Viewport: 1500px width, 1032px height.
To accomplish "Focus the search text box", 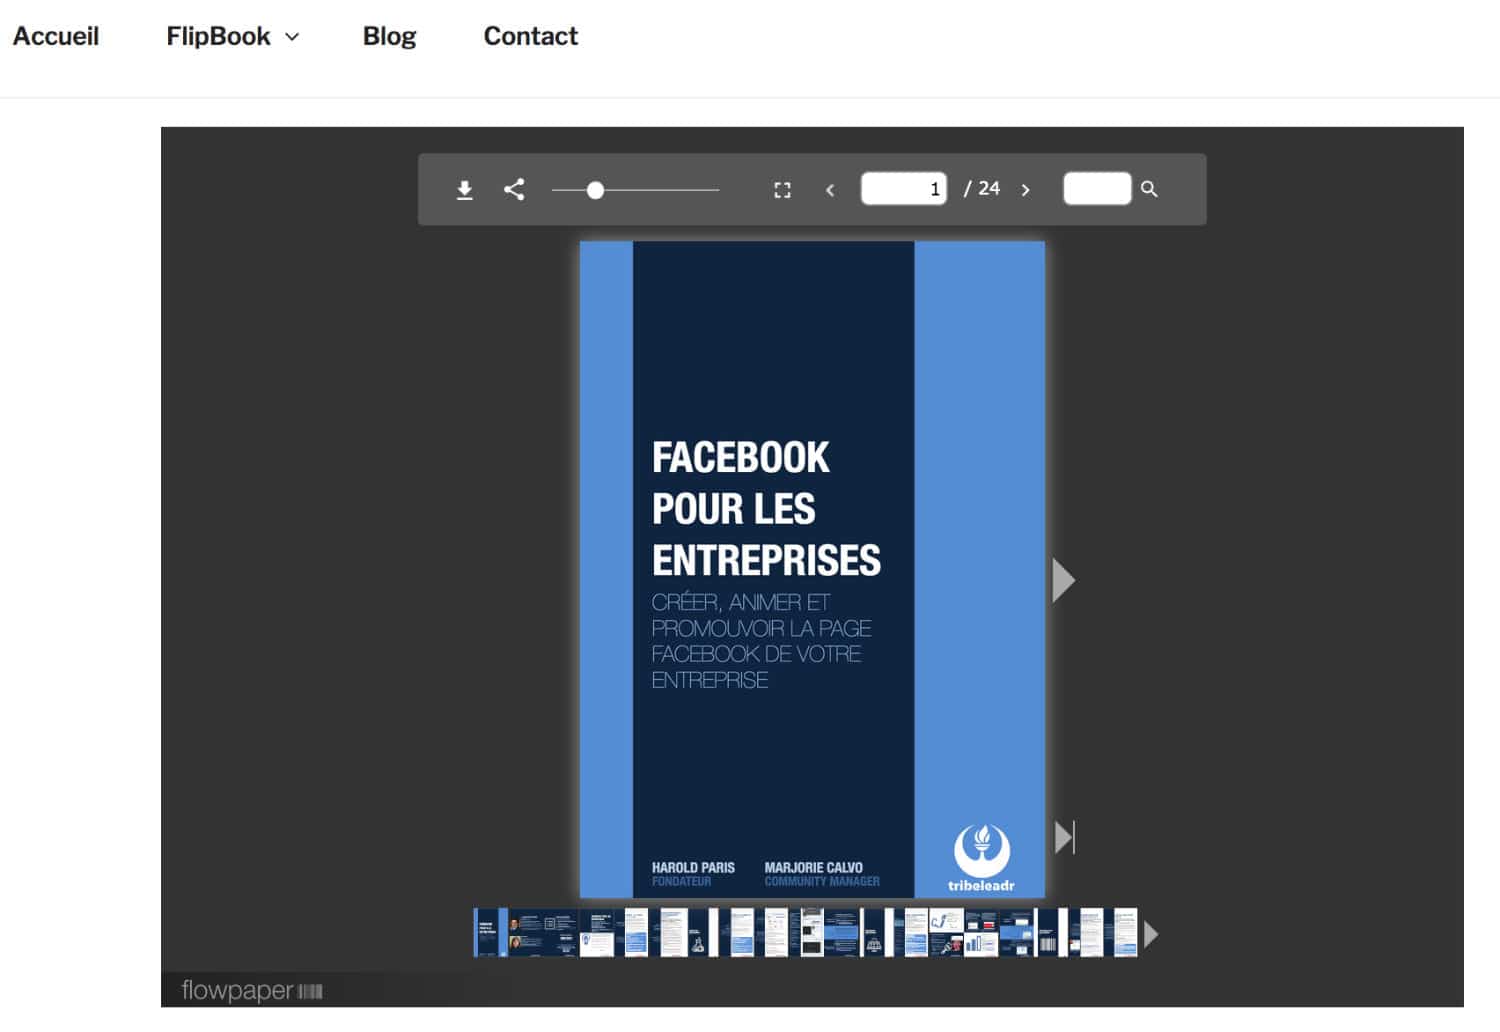I will coord(1096,189).
